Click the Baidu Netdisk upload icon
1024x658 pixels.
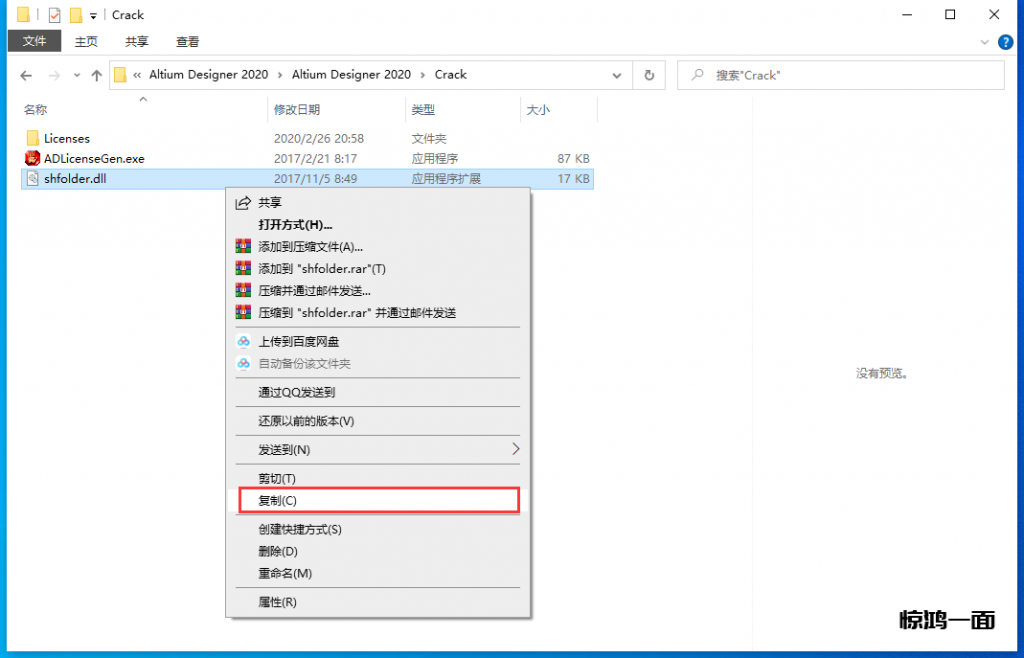243,342
